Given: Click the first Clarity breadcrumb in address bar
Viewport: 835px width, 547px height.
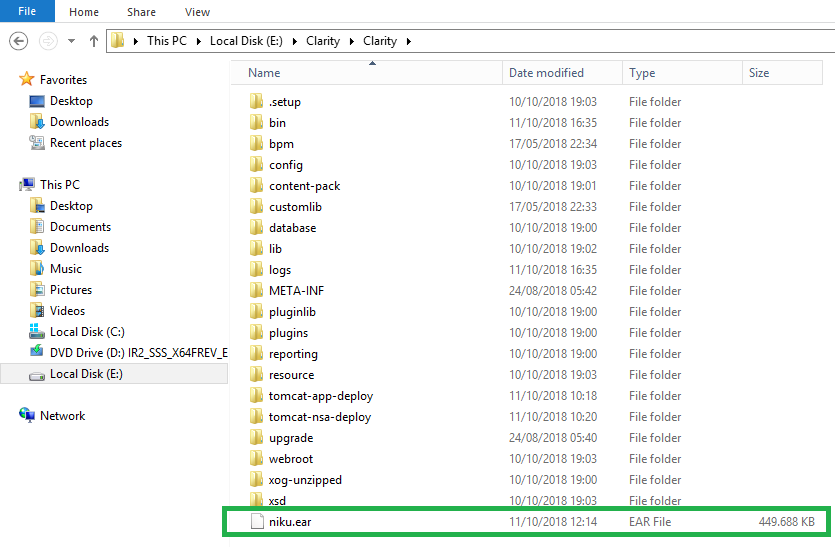Looking at the screenshot, I should point(323,41).
